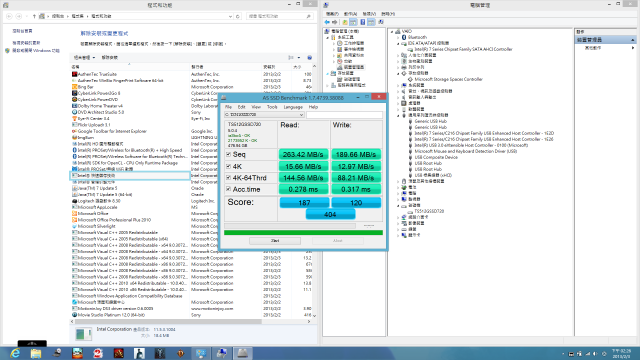Select the first Generic USB Hub device
640x360 pixels.
tap(431, 121)
